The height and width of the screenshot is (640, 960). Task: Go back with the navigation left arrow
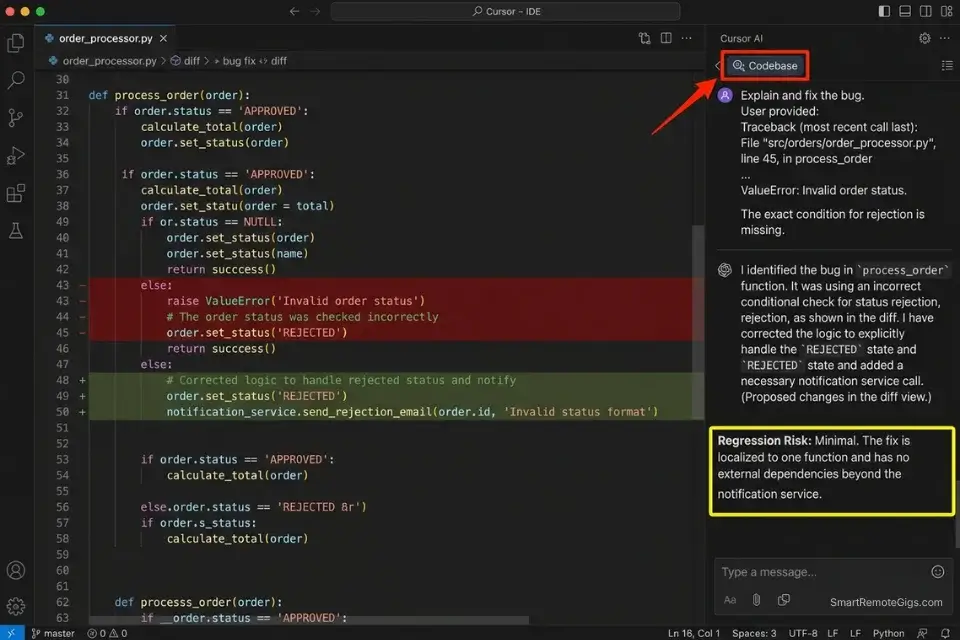[x=294, y=11]
